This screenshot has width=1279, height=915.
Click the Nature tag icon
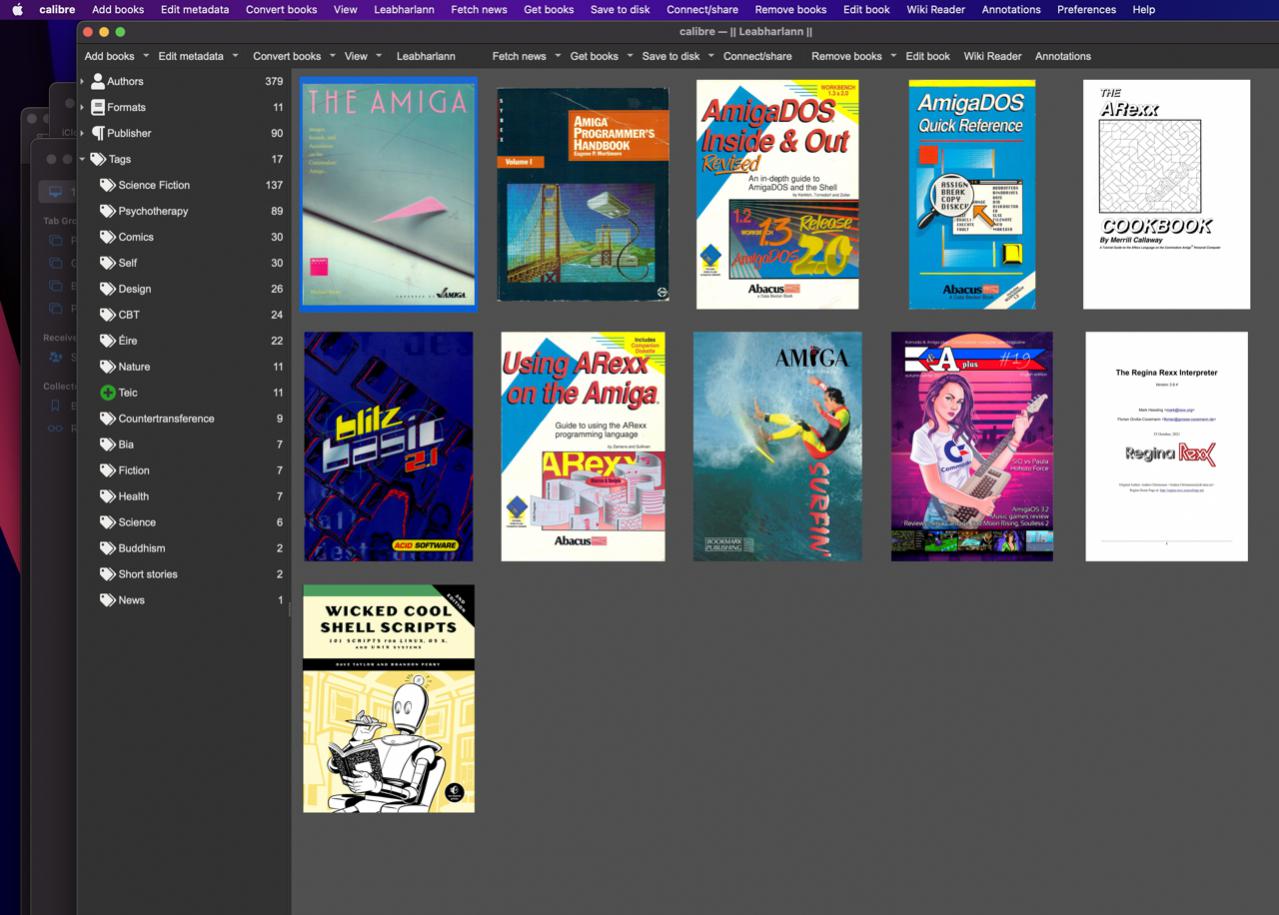(108, 367)
